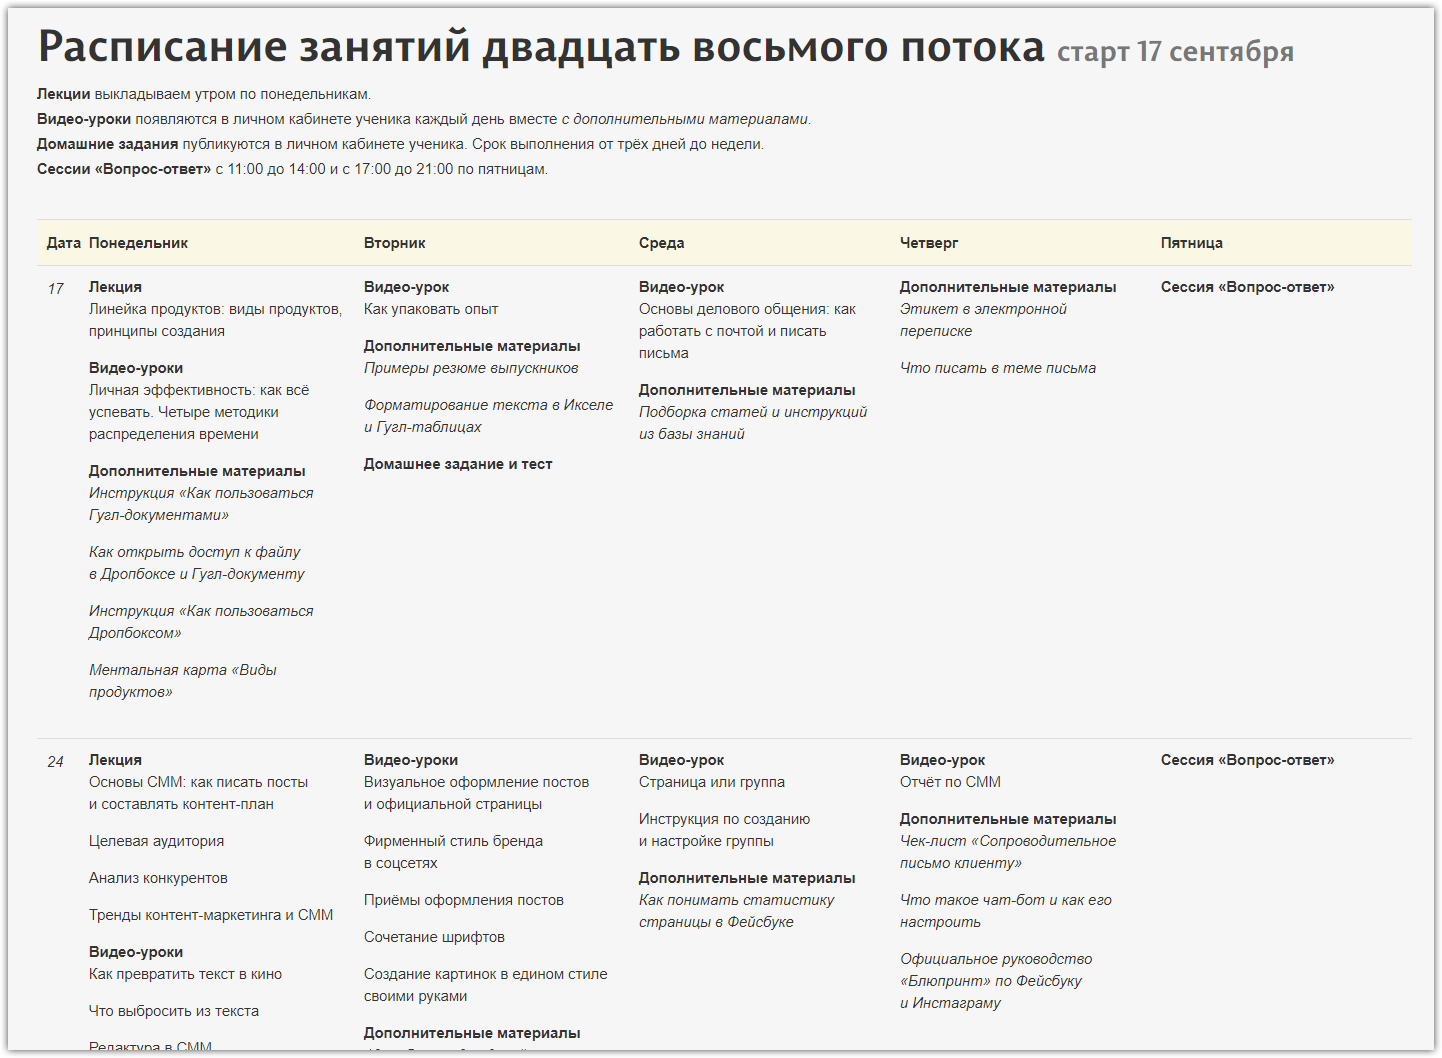Click the «Отчёт по СММ» video lesson

coord(949,782)
